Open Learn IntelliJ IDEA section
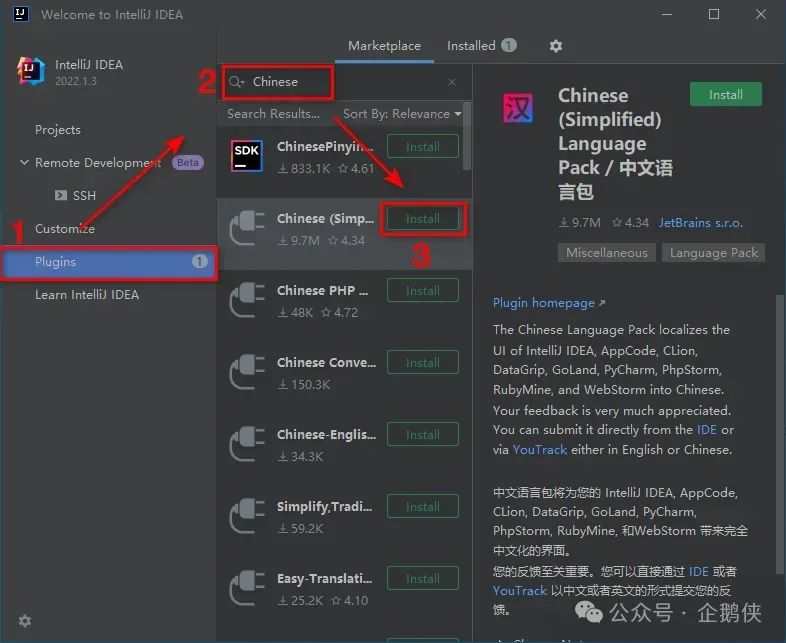The width and height of the screenshot is (786, 643). tap(87, 295)
